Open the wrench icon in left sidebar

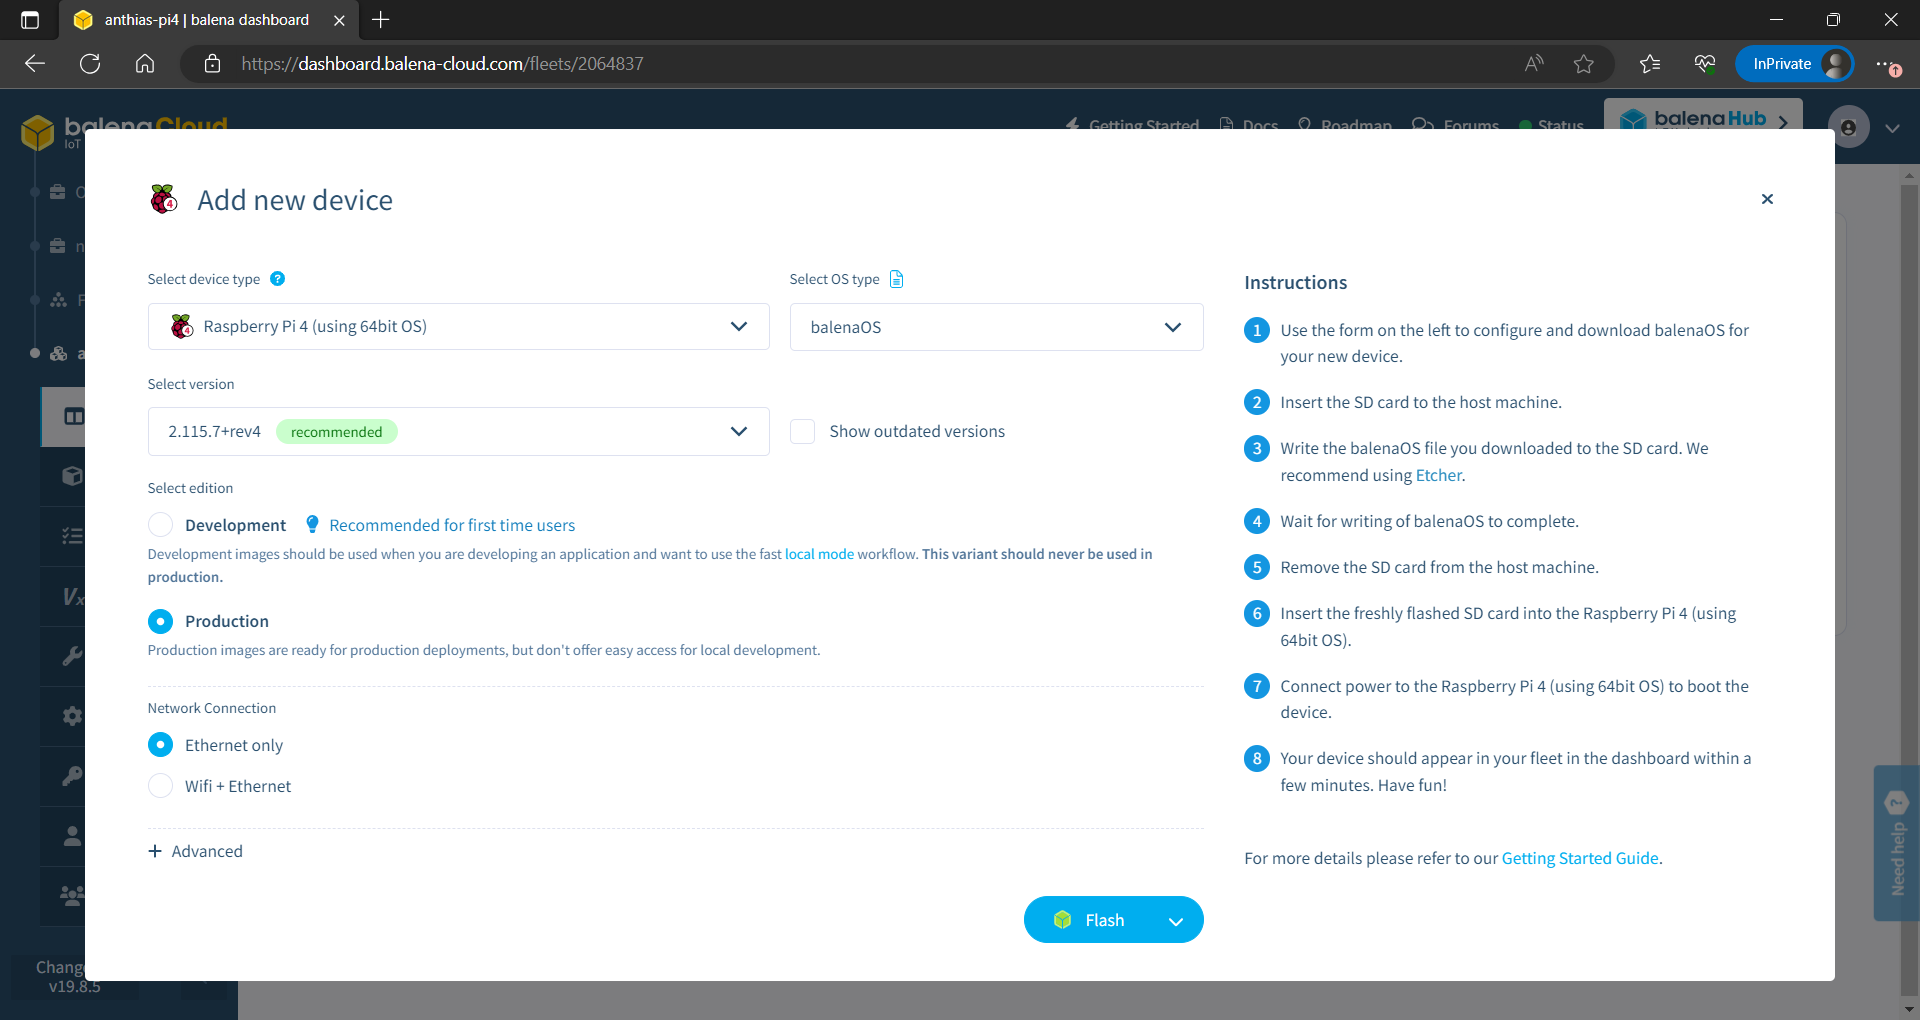(72, 656)
